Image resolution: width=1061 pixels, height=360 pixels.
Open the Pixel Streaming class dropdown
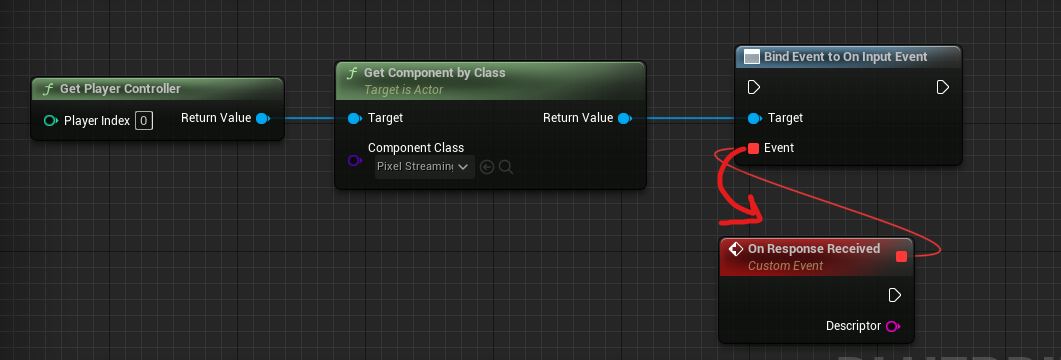[425, 166]
